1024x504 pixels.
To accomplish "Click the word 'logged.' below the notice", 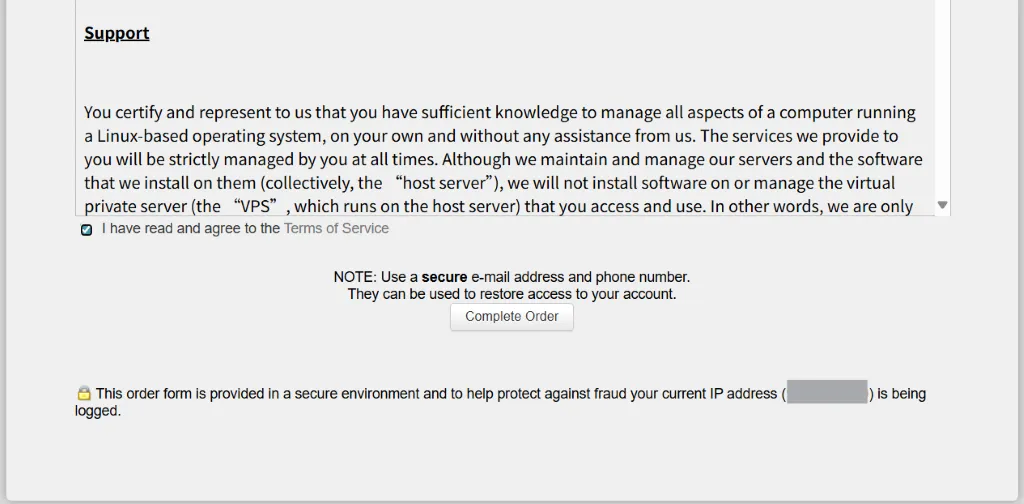I will [98, 411].
